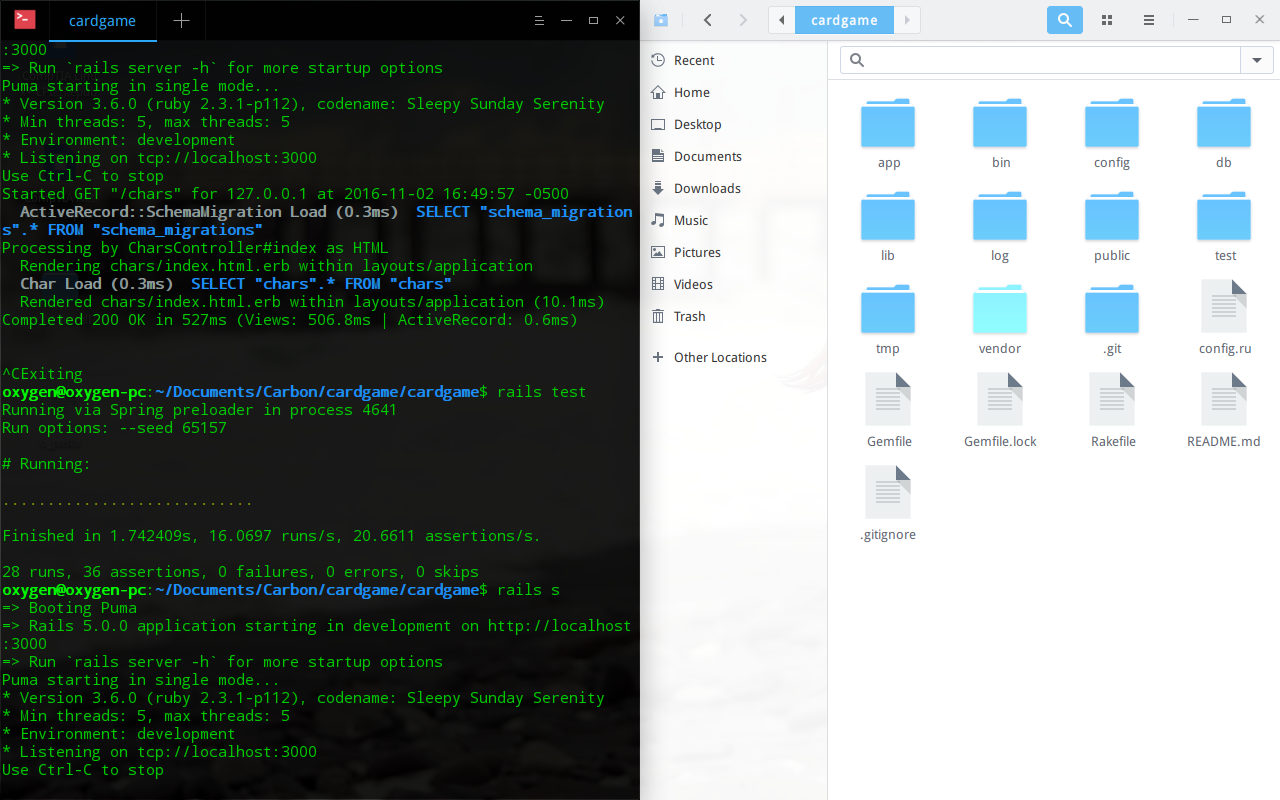Image resolution: width=1280 pixels, height=800 pixels.
Task: Click Other Locations in sidebar
Action: click(x=720, y=357)
